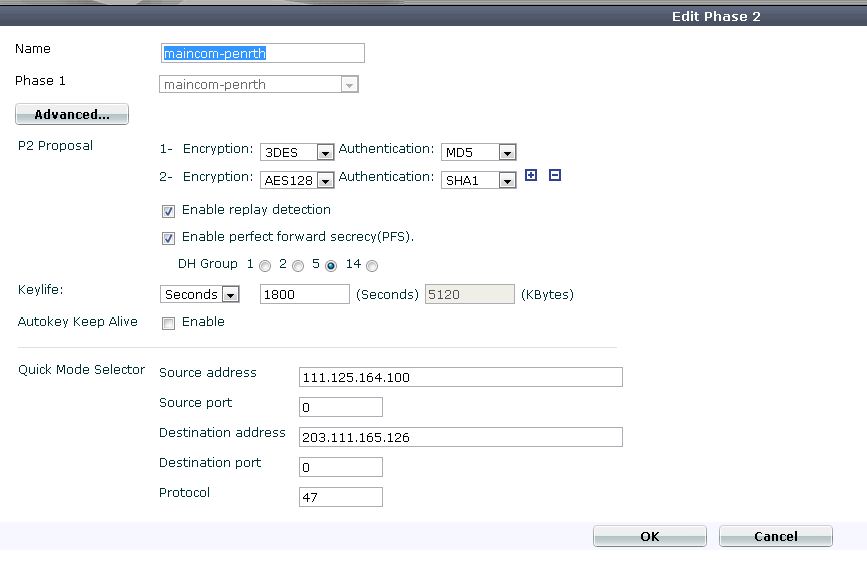Viewport: 867px width, 584px height.
Task: Toggle Enable replay detection checkbox
Action: pos(168,211)
